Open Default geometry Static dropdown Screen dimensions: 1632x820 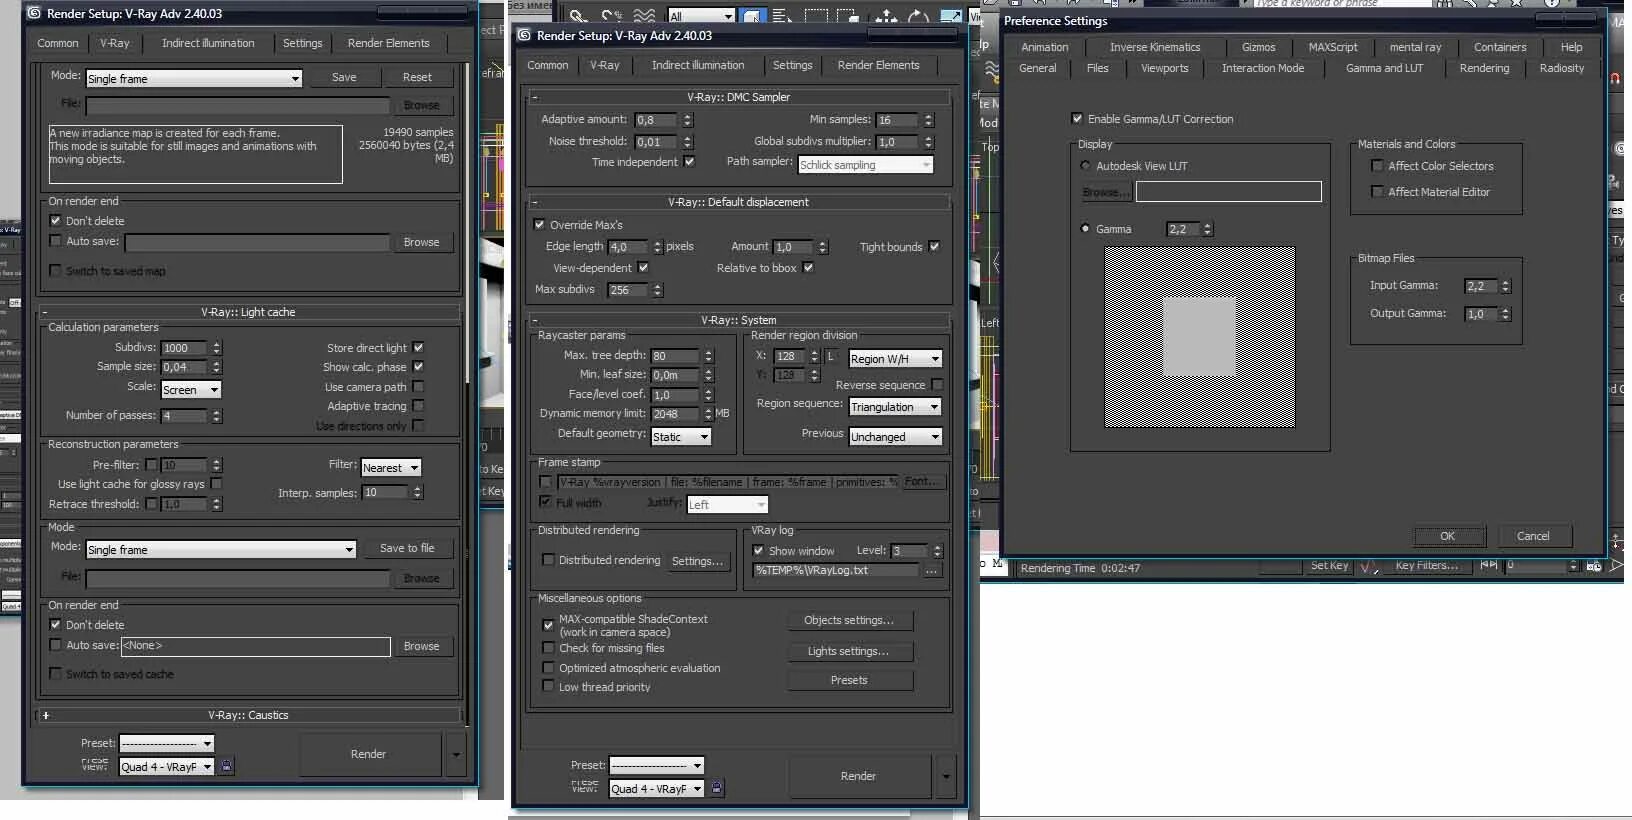[x=681, y=437]
